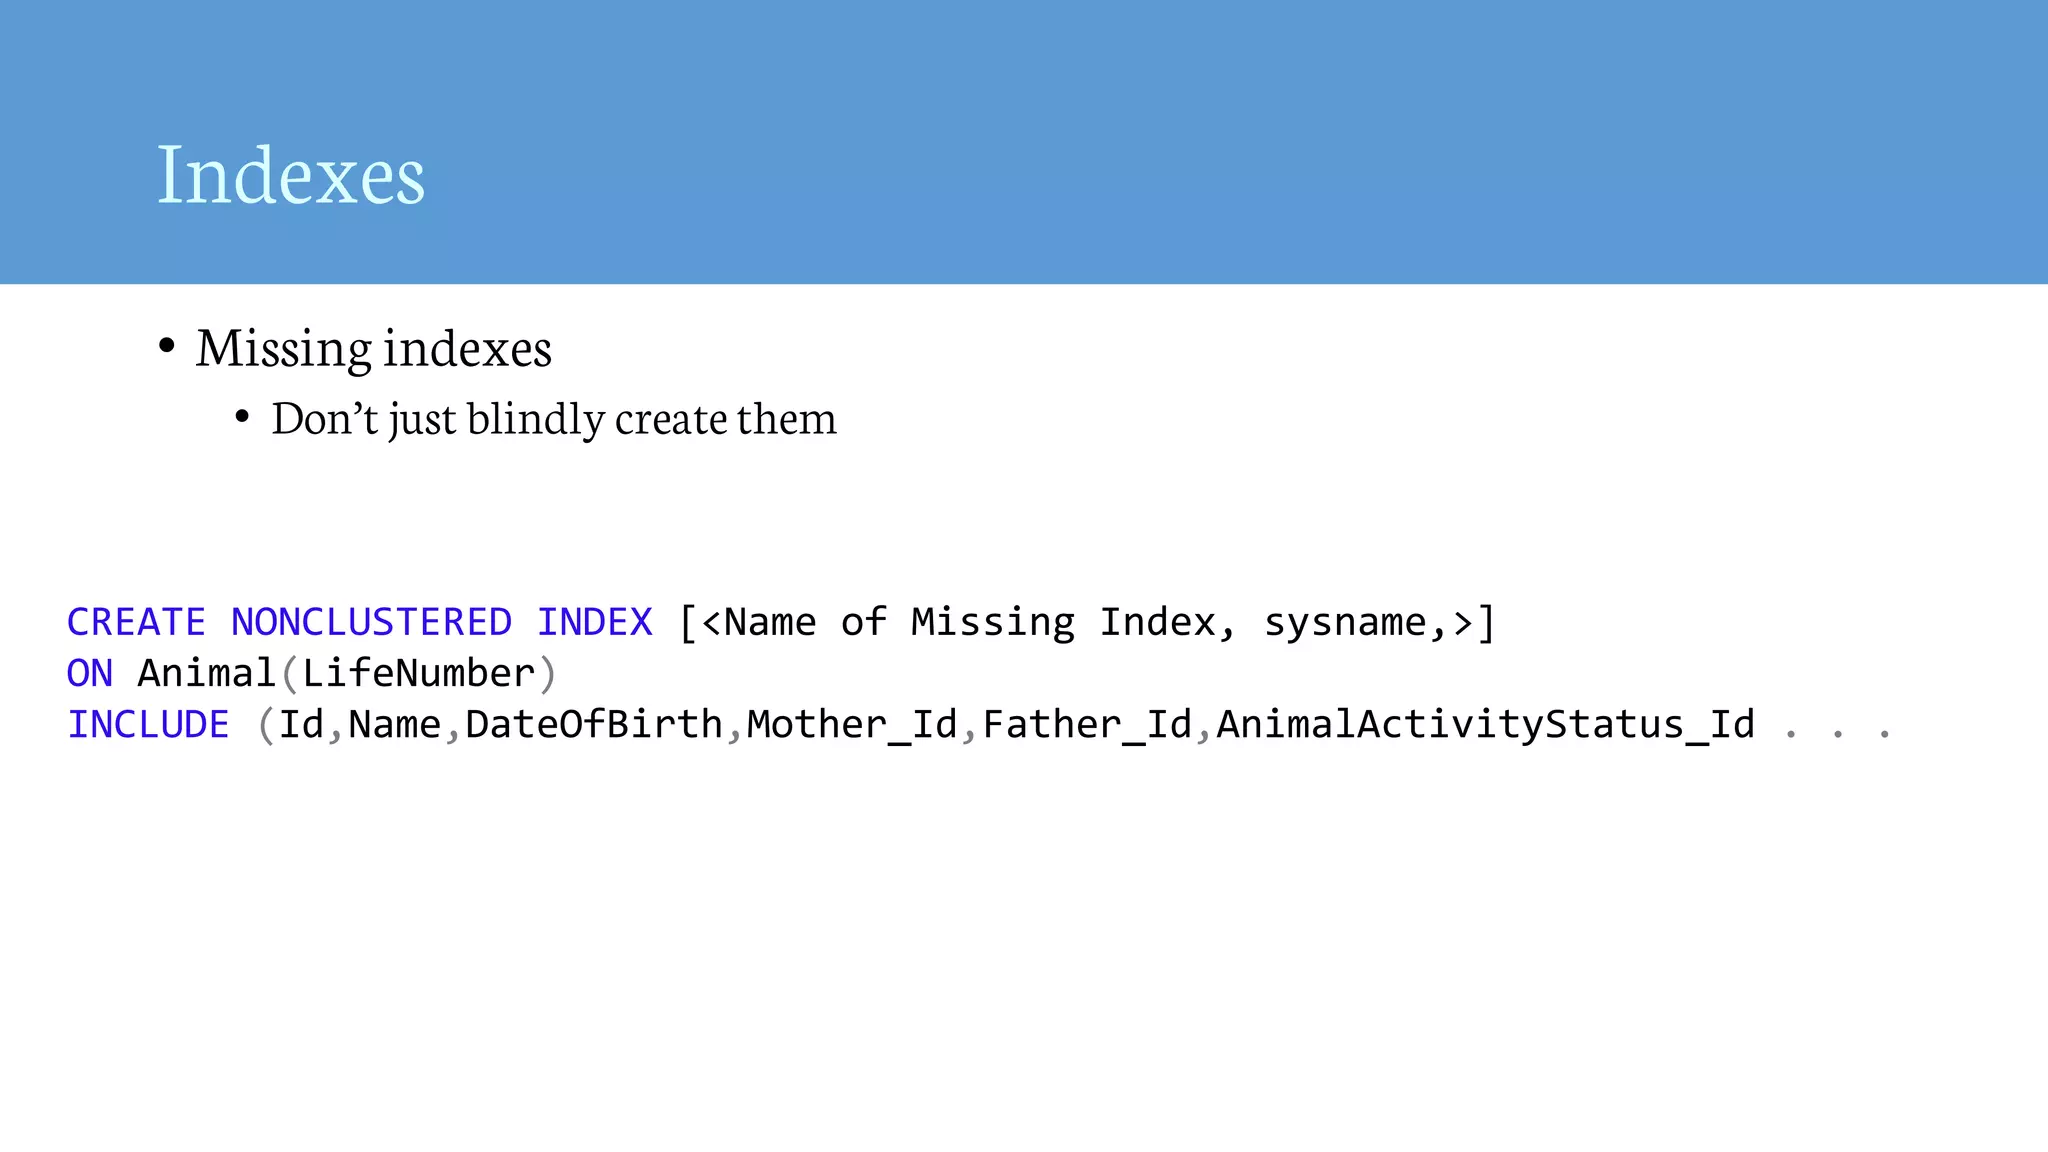Click the 'DateOfBirth' column name
Screen dimensions: 2048x1152
594,724
